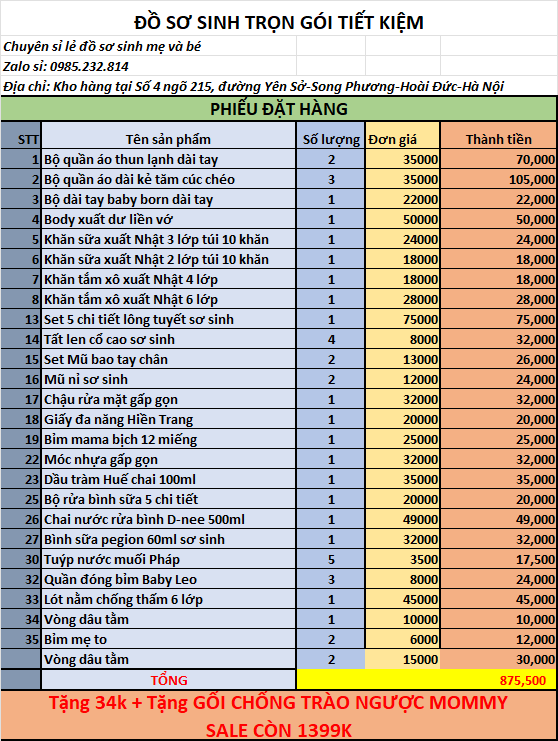Click the total amount cell 875,500
The width and height of the screenshot is (558, 741).
pos(426,680)
